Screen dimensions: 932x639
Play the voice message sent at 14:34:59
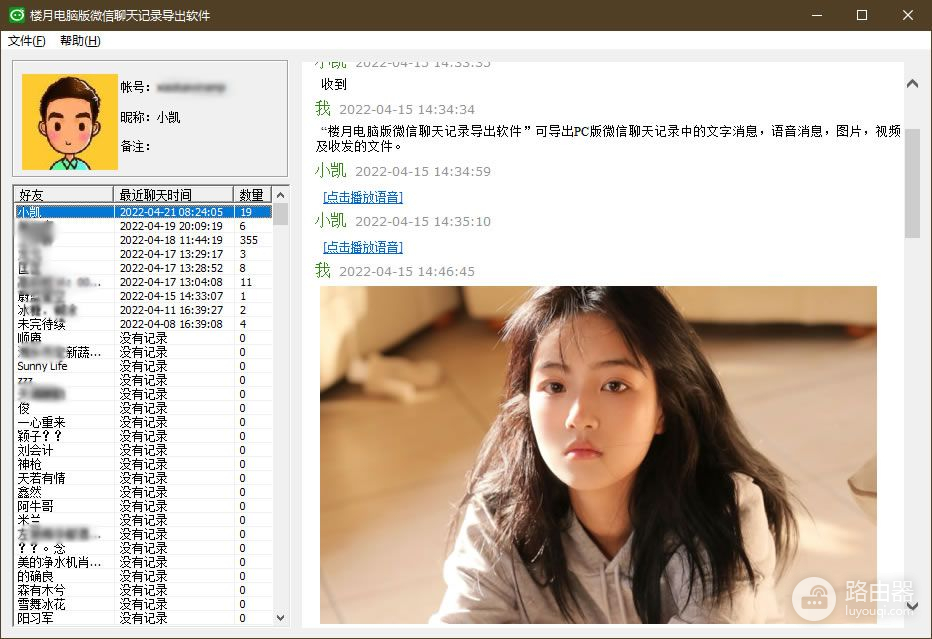click(x=363, y=197)
